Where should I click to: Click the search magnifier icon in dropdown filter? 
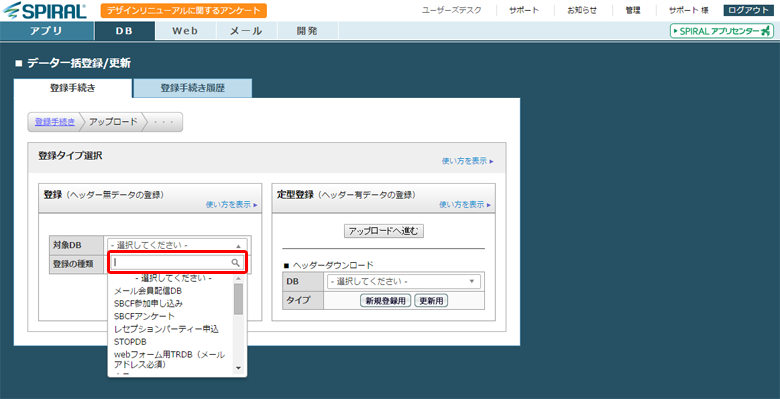(x=236, y=262)
